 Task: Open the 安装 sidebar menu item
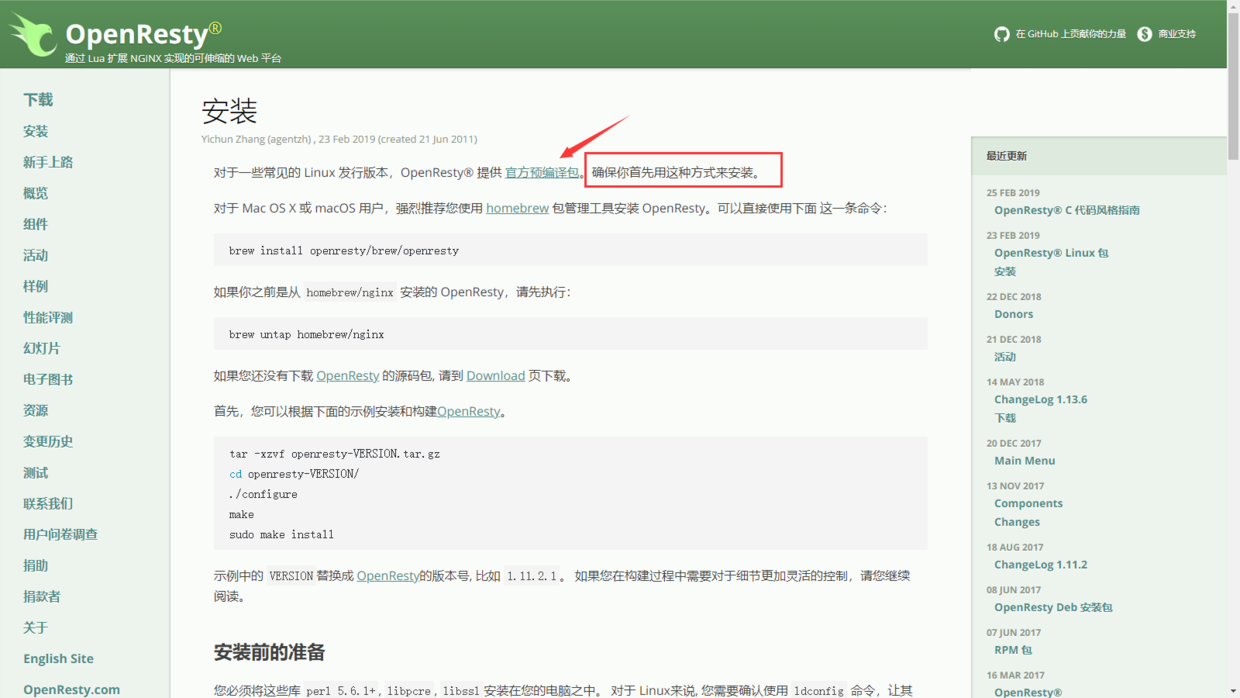pos(36,131)
